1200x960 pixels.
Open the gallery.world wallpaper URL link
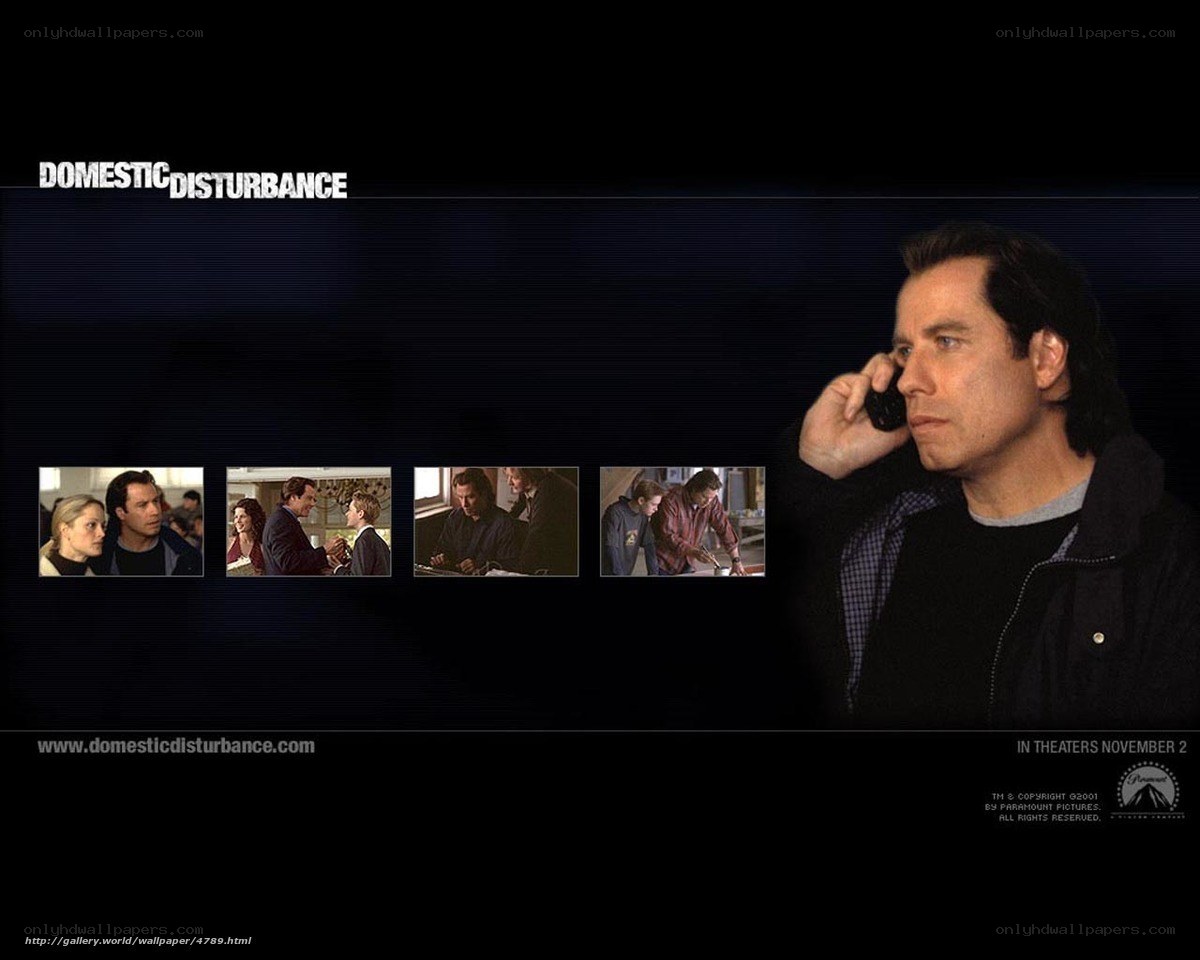(x=138, y=941)
